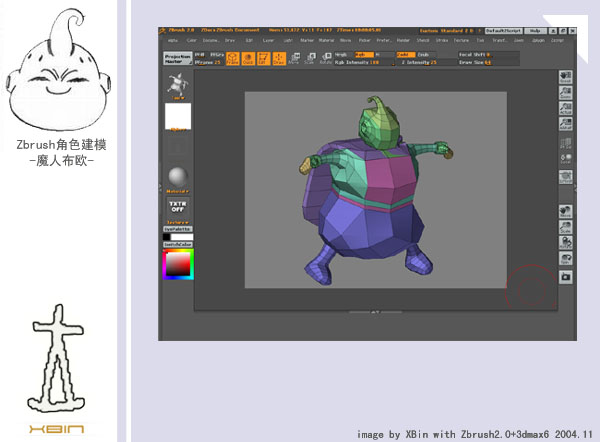Click the Actual size icon in right shelf
Image resolution: width=600 pixels, height=442 pixels.
[566, 108]
